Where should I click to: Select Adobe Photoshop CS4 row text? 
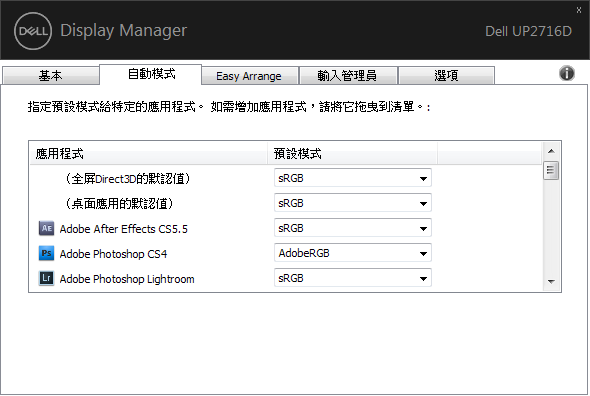[x=113, y=254]
